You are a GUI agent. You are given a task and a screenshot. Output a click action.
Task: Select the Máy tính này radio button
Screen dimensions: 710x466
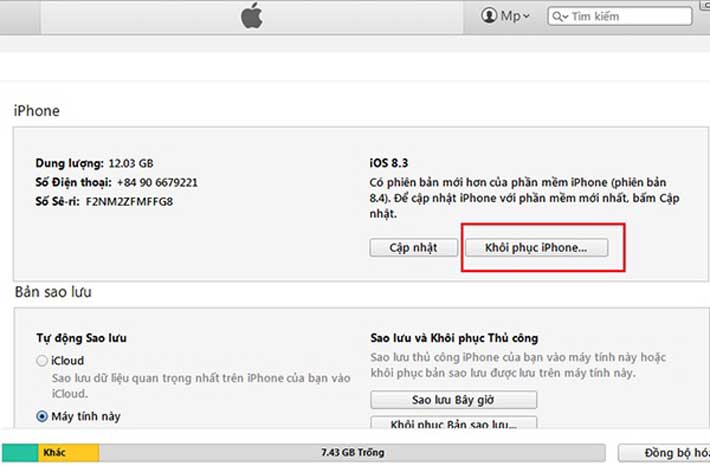pos(42,416)
